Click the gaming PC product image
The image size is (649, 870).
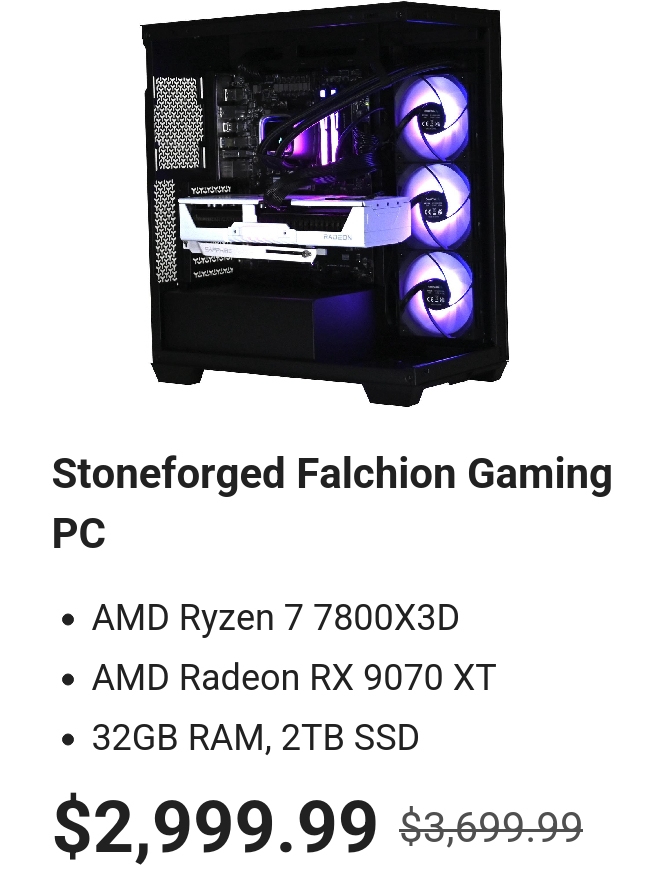[324, 205]
